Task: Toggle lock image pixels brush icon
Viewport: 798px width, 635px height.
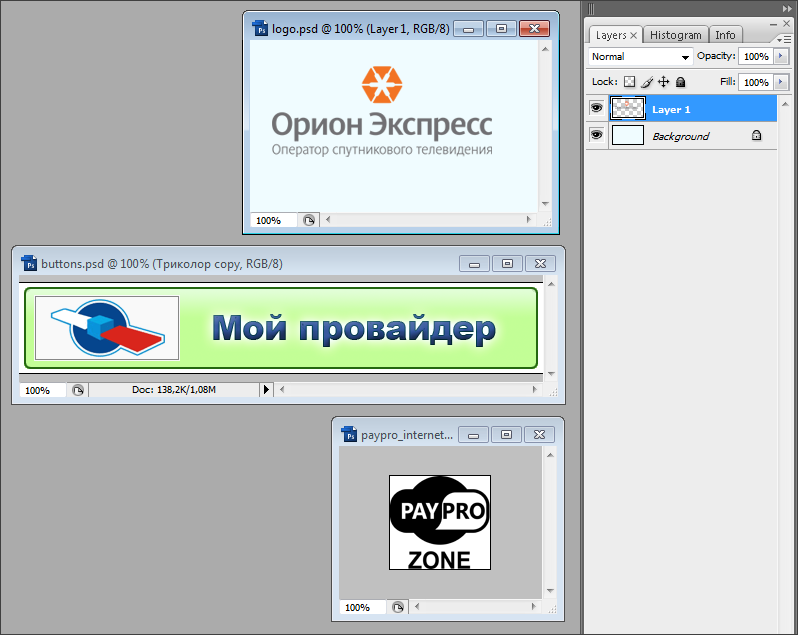Action: [647, 81]
